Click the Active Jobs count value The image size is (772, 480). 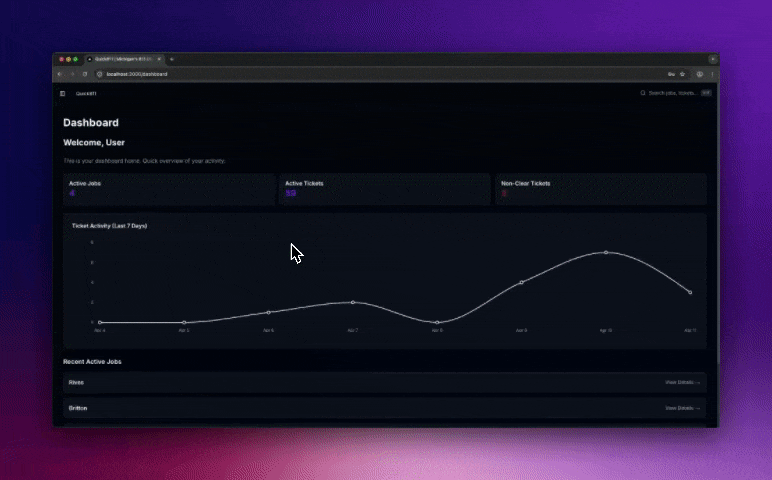[x=72, y=193]
